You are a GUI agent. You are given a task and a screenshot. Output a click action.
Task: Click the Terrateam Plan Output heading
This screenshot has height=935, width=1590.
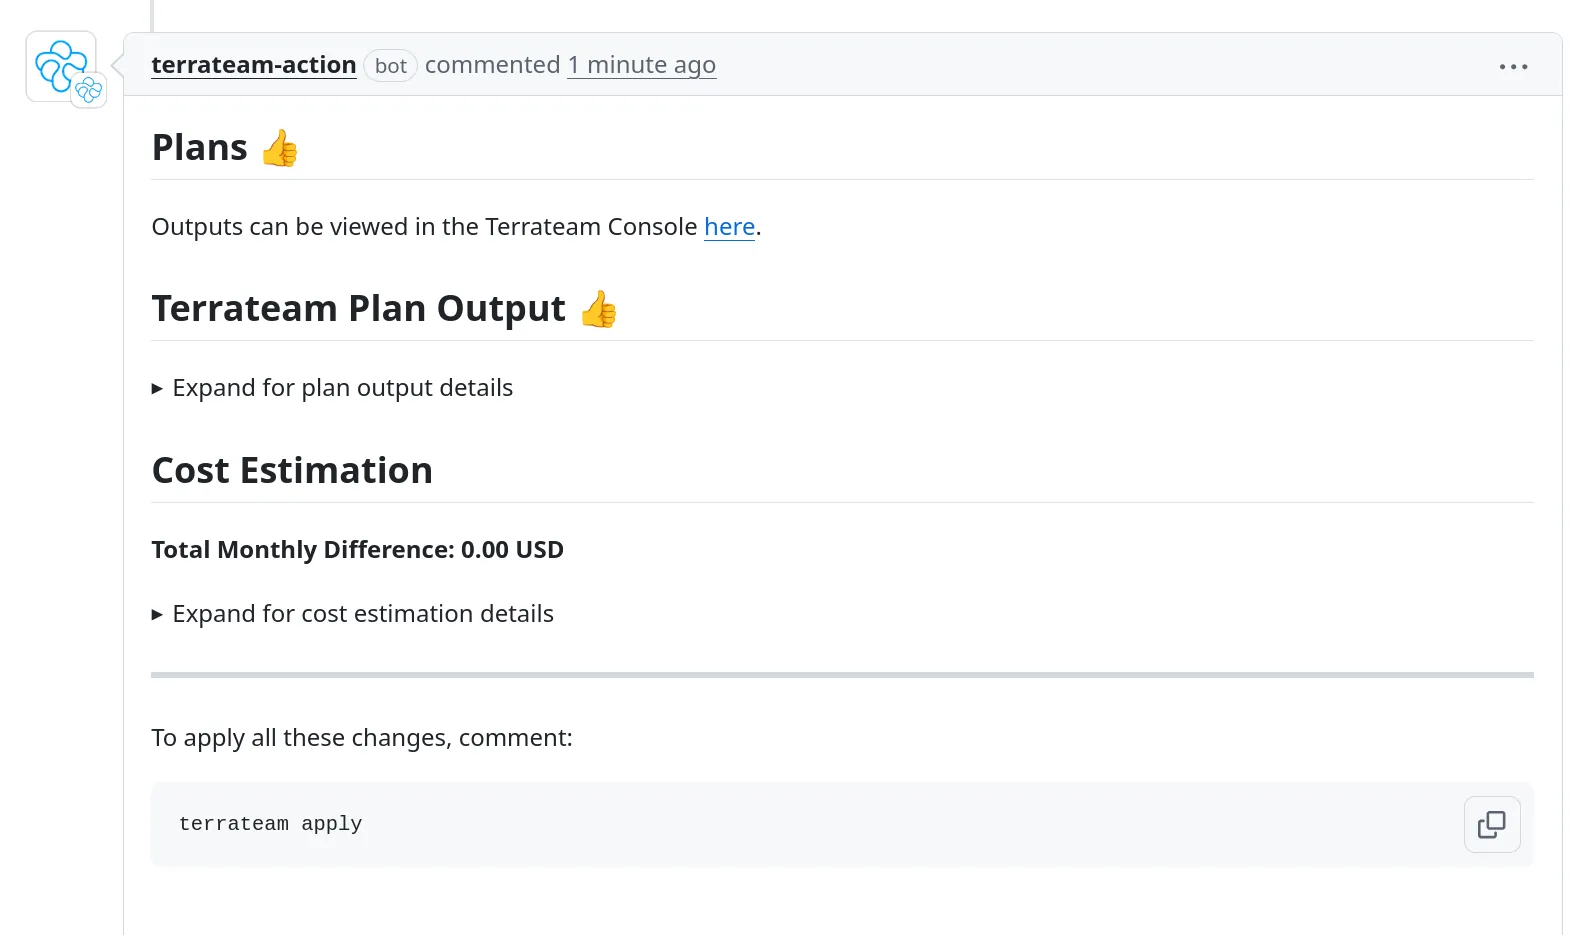359,309
